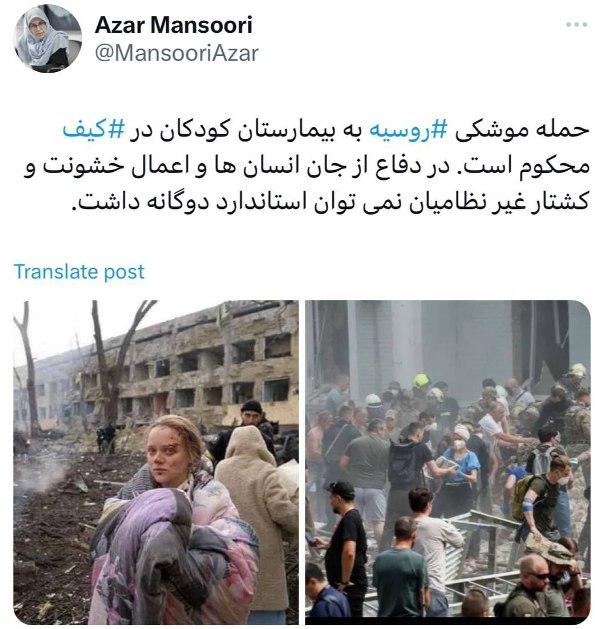The height and width of the screenshot is (629, 595).
Task: Open the #کیف hashtag
Action: [x=93, y=131]
